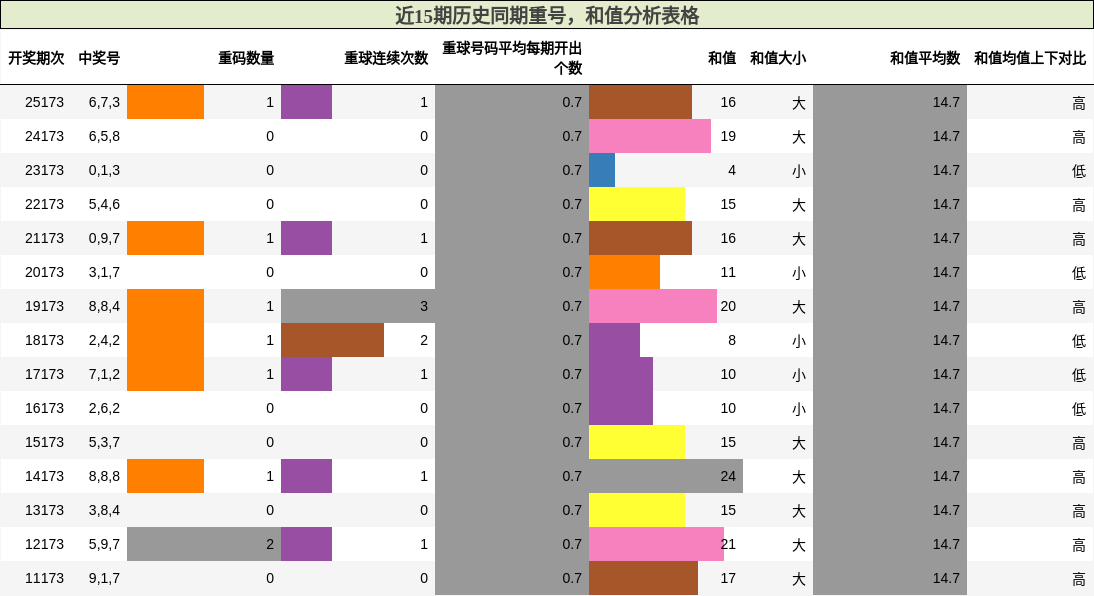
Task: Click winning number 3,1,7
Action: pyautogui.click(x=104, y=272)
